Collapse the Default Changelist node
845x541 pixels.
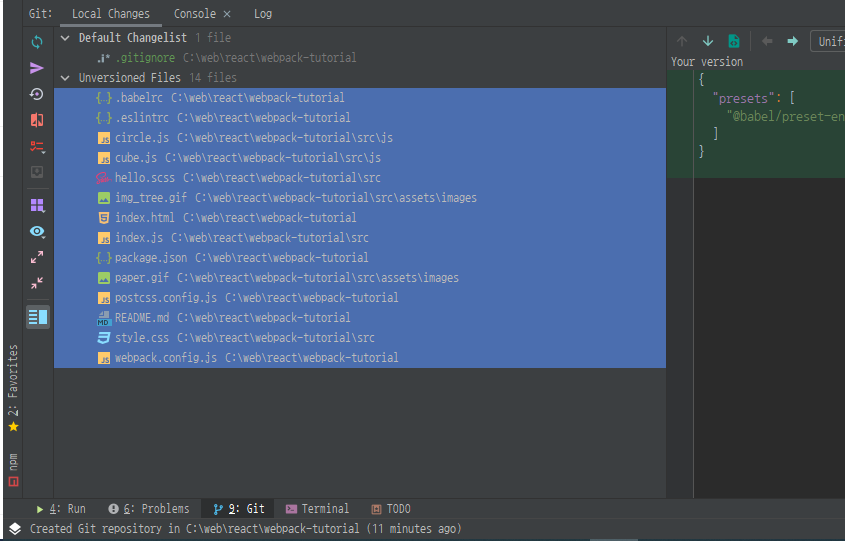pyautogui.click(x=65, y=38)
